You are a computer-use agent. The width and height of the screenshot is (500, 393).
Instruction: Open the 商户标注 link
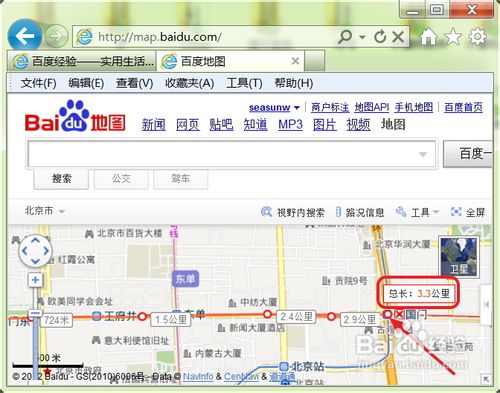(330, 107)
